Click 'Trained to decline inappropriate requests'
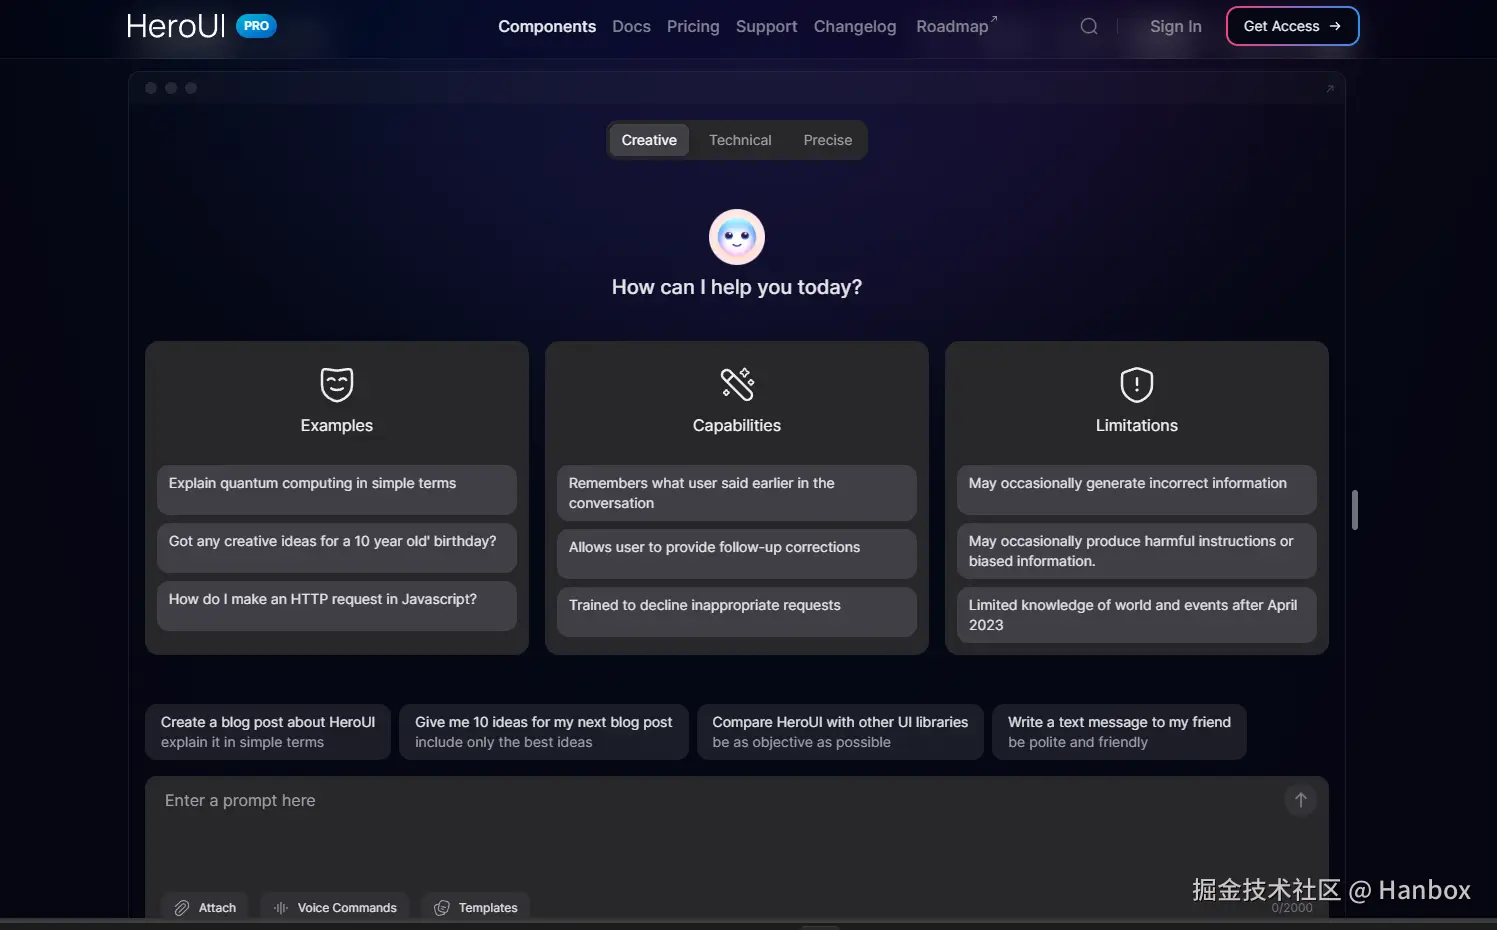 pyautogui.click(x=737, y=612)
